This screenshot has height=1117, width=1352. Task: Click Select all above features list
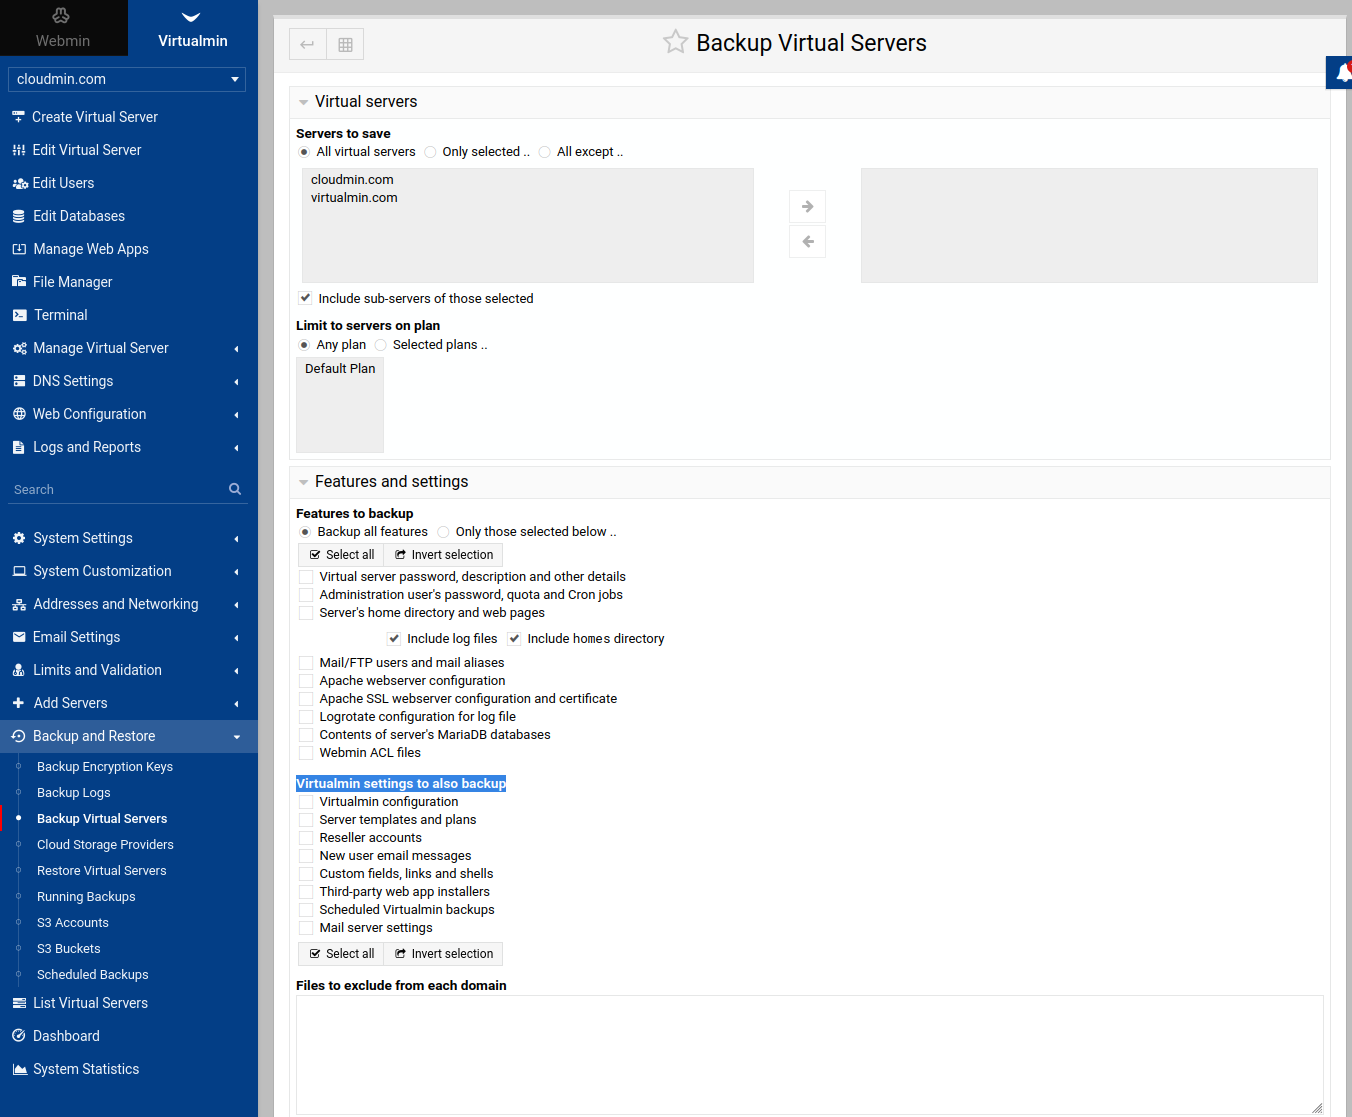pyautogui.click(x=341, y=555)
